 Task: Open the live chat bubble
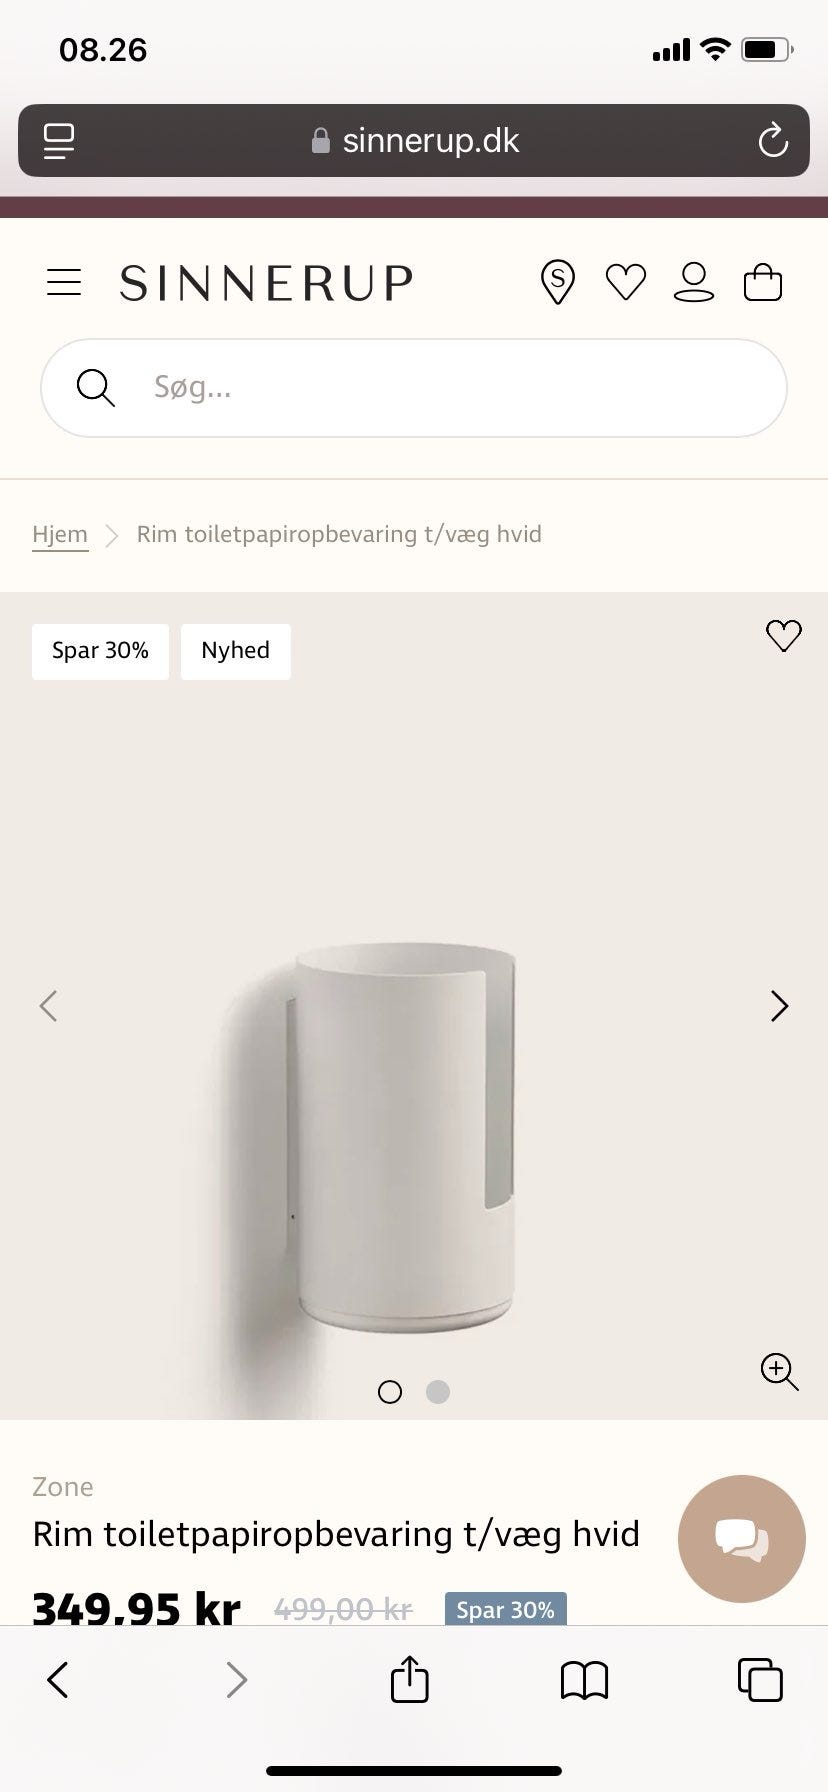[742, 1539]
